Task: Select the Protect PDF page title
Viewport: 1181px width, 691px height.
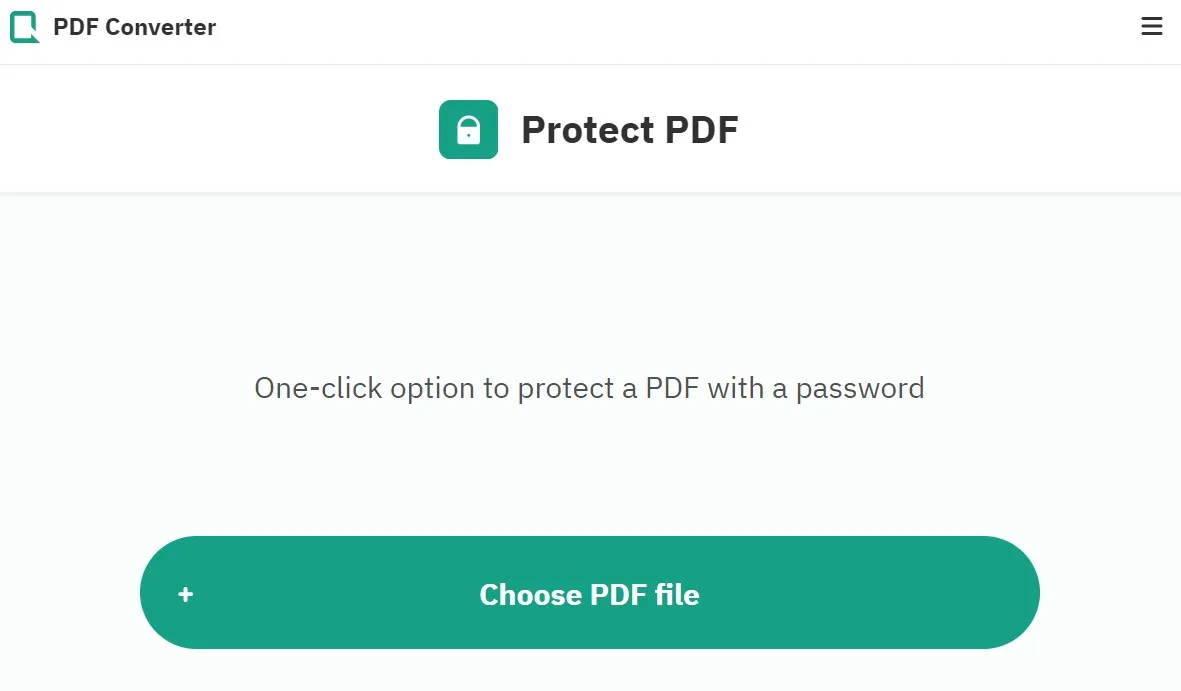Action: (x=629, y=129)
